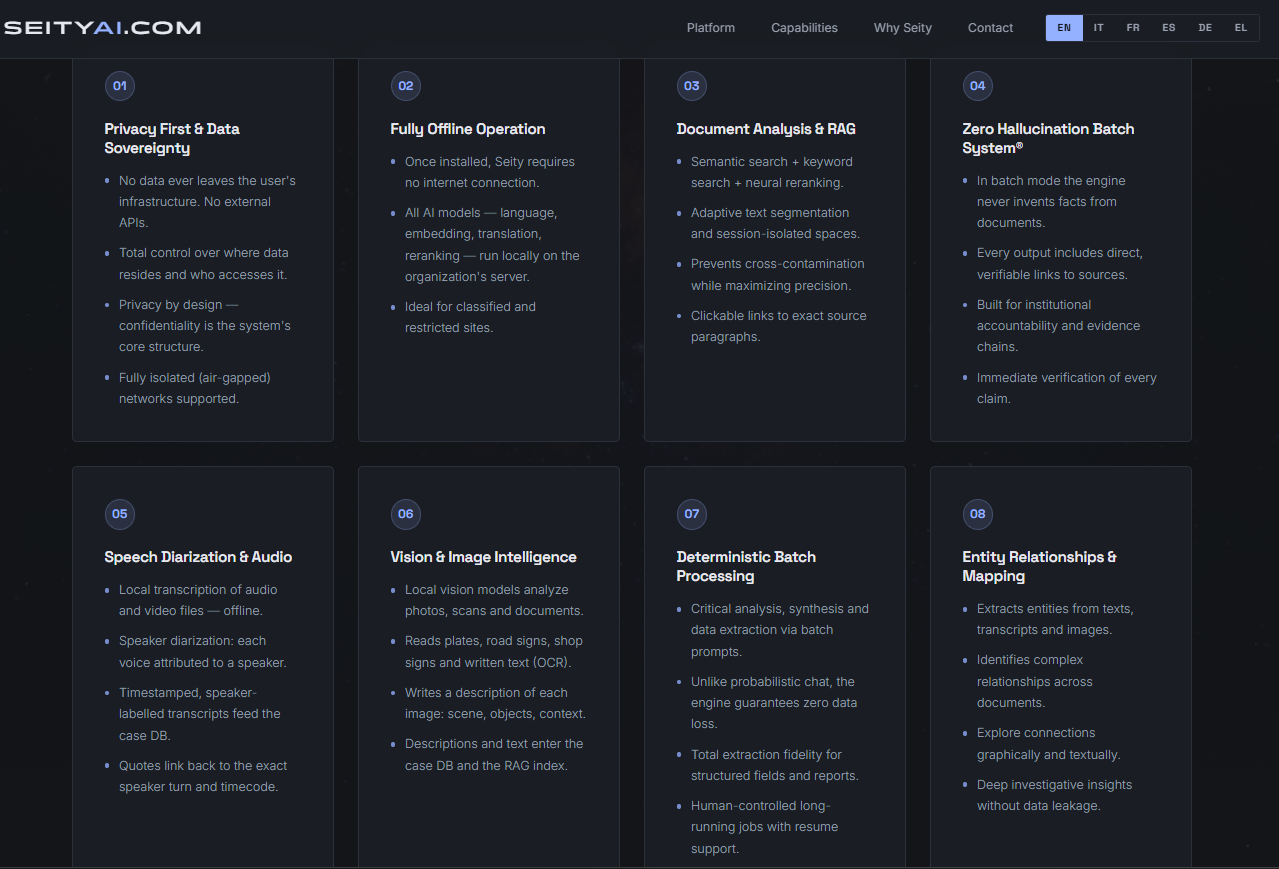Click the 04 number badge
This screenshot has width=1279, height=869.
click(x=978, y=86)
